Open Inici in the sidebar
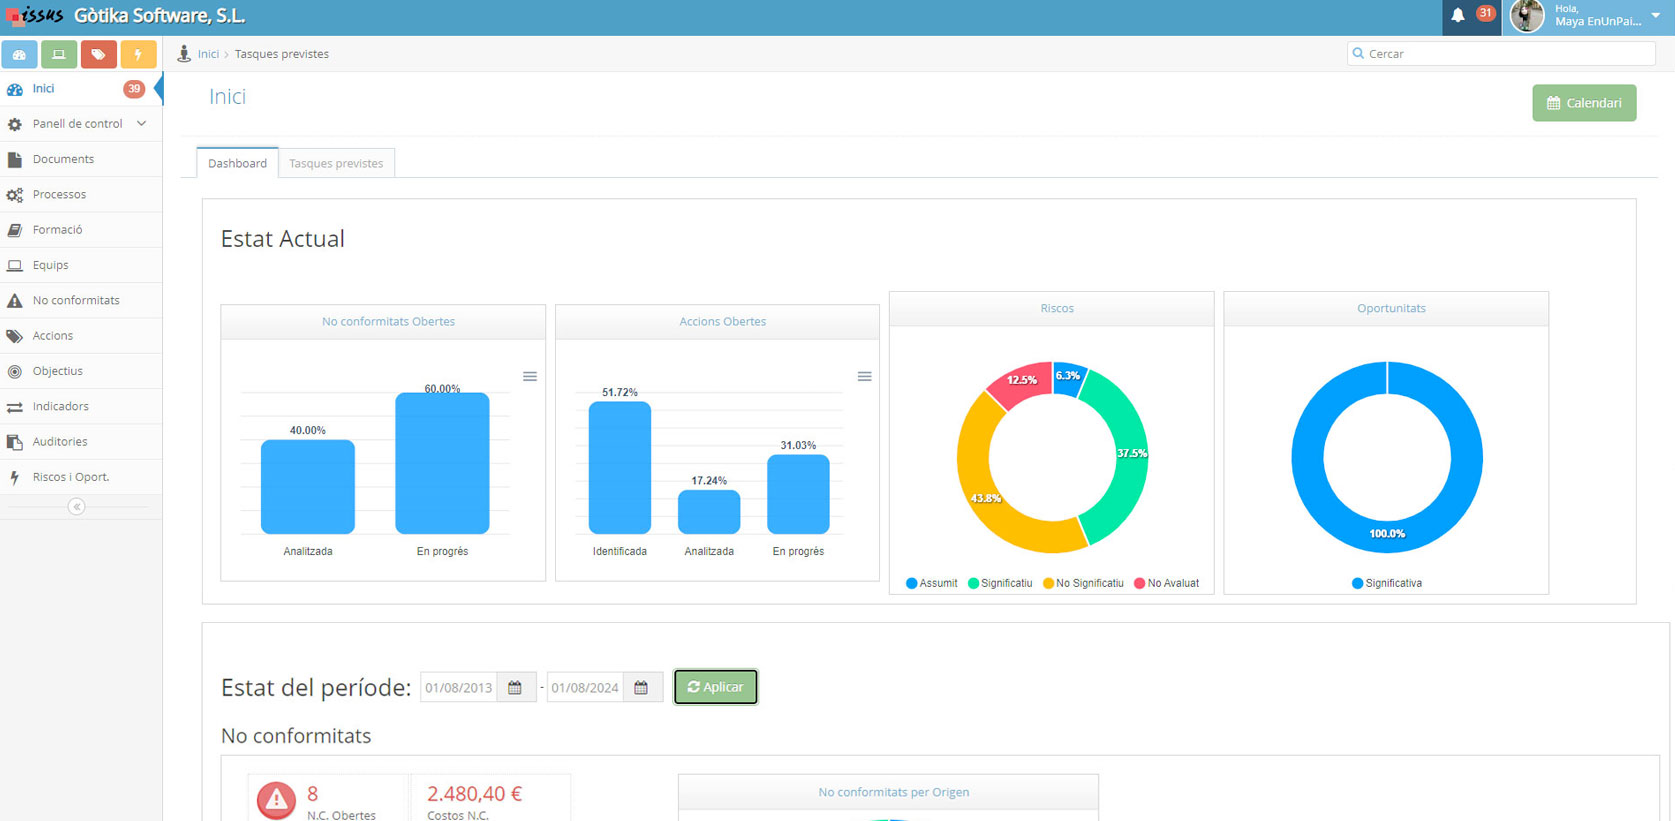The width and height of the screenshot is (1675, 821). coord(80,89)
